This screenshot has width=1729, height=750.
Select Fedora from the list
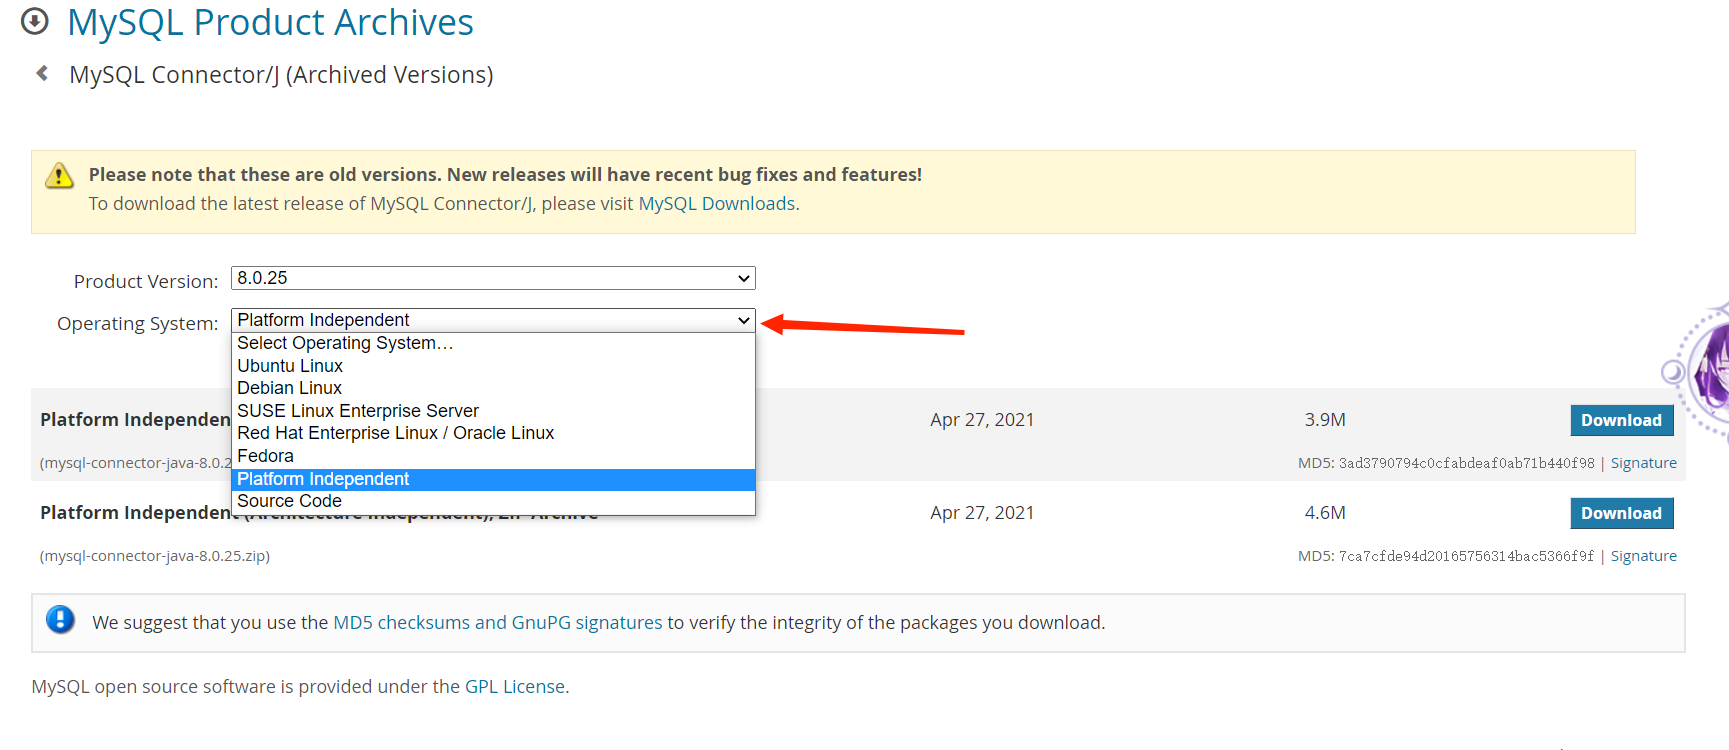coord(493,456)
